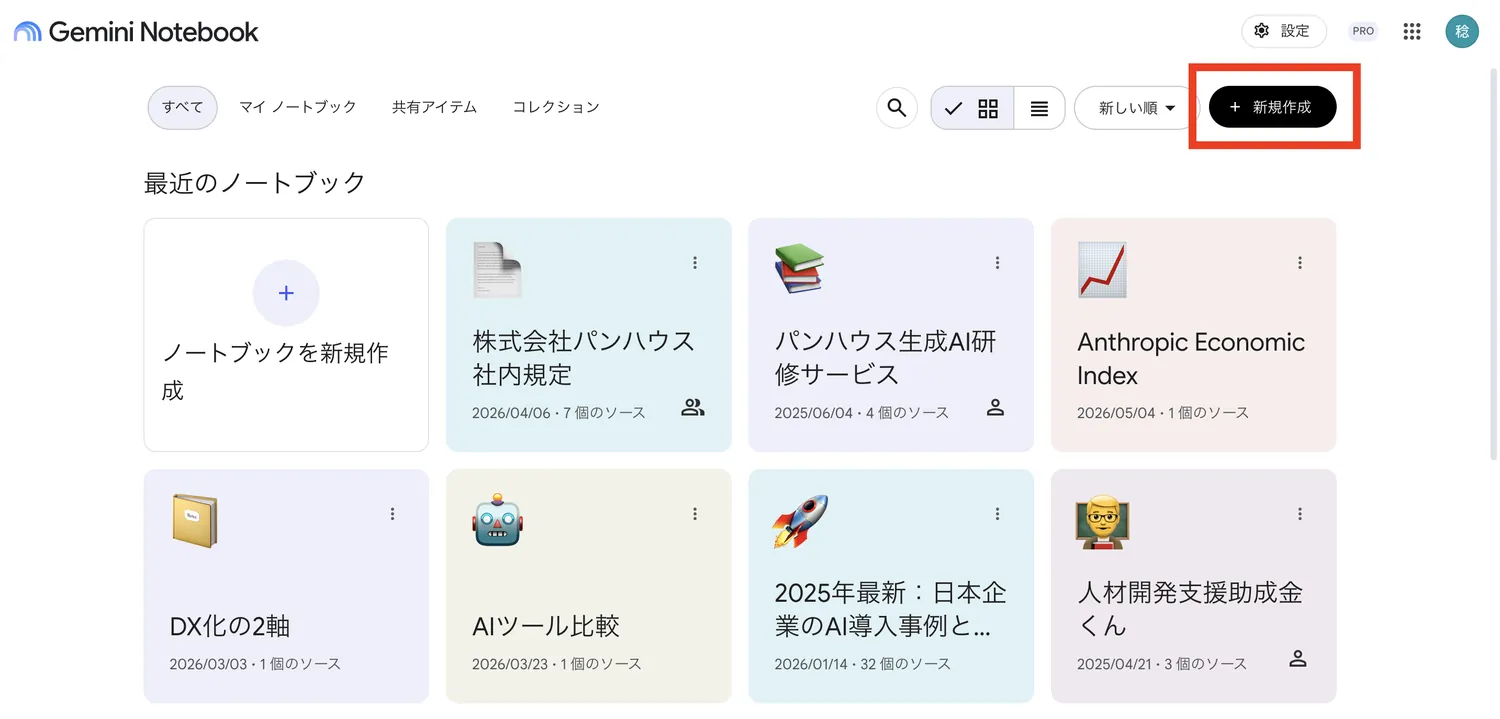
Task: Switch to list view
Action: 1040,108
